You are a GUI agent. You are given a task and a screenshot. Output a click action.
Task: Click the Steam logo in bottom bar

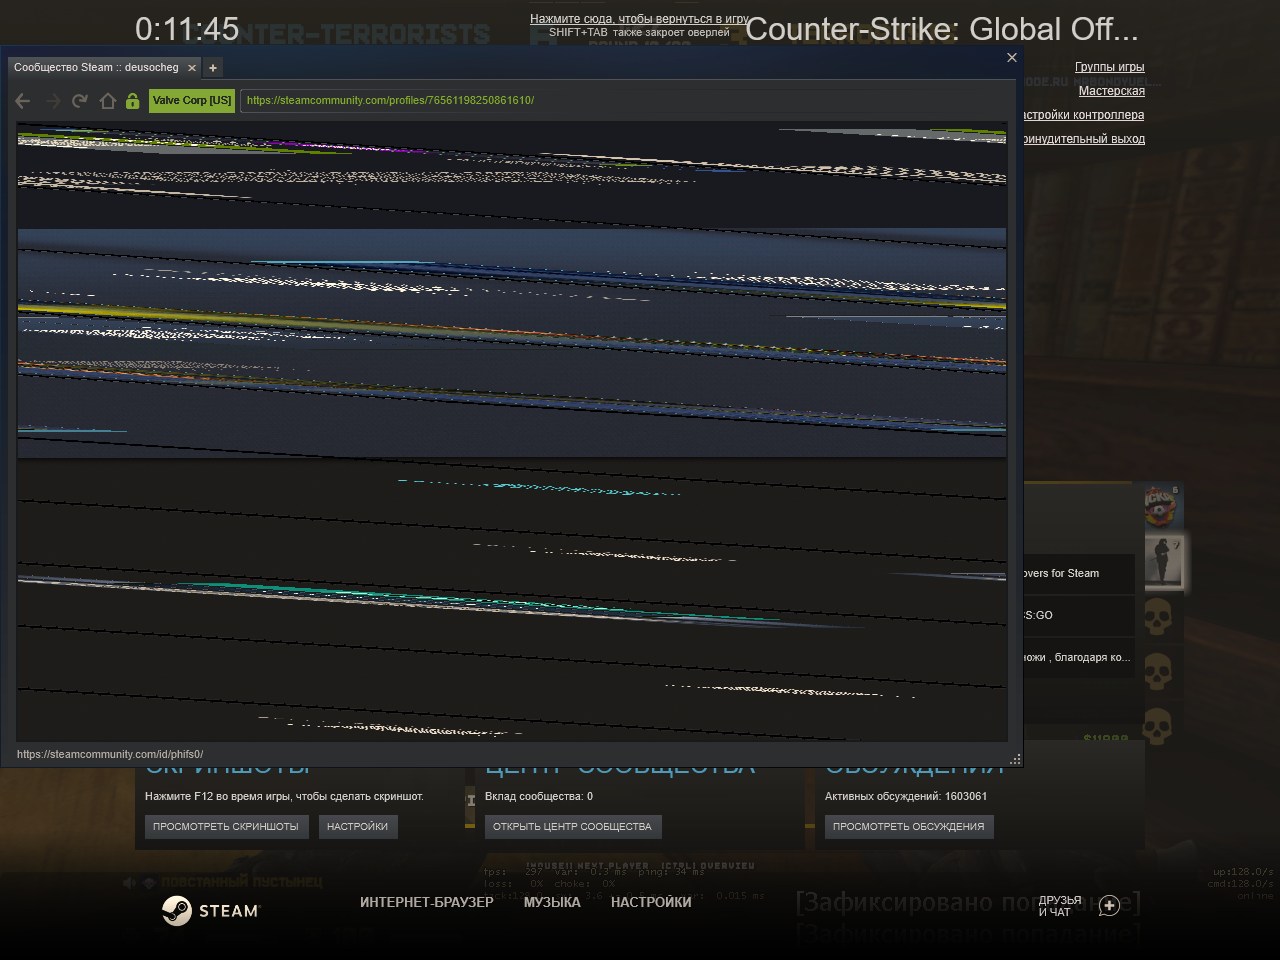(x=210, y=910)
